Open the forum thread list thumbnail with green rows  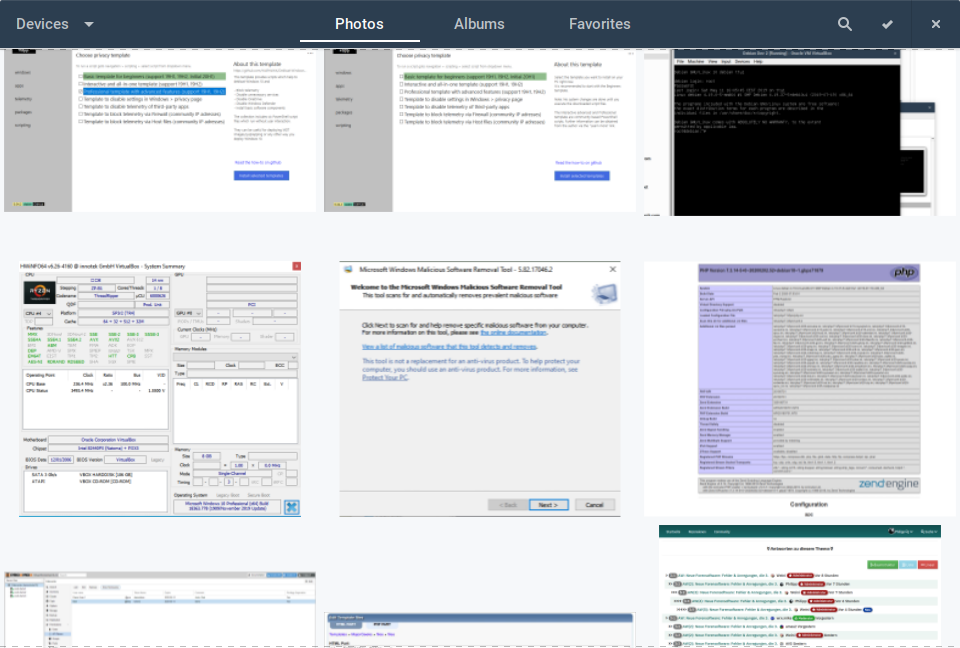pyautogui.click(x=800, y=585)
